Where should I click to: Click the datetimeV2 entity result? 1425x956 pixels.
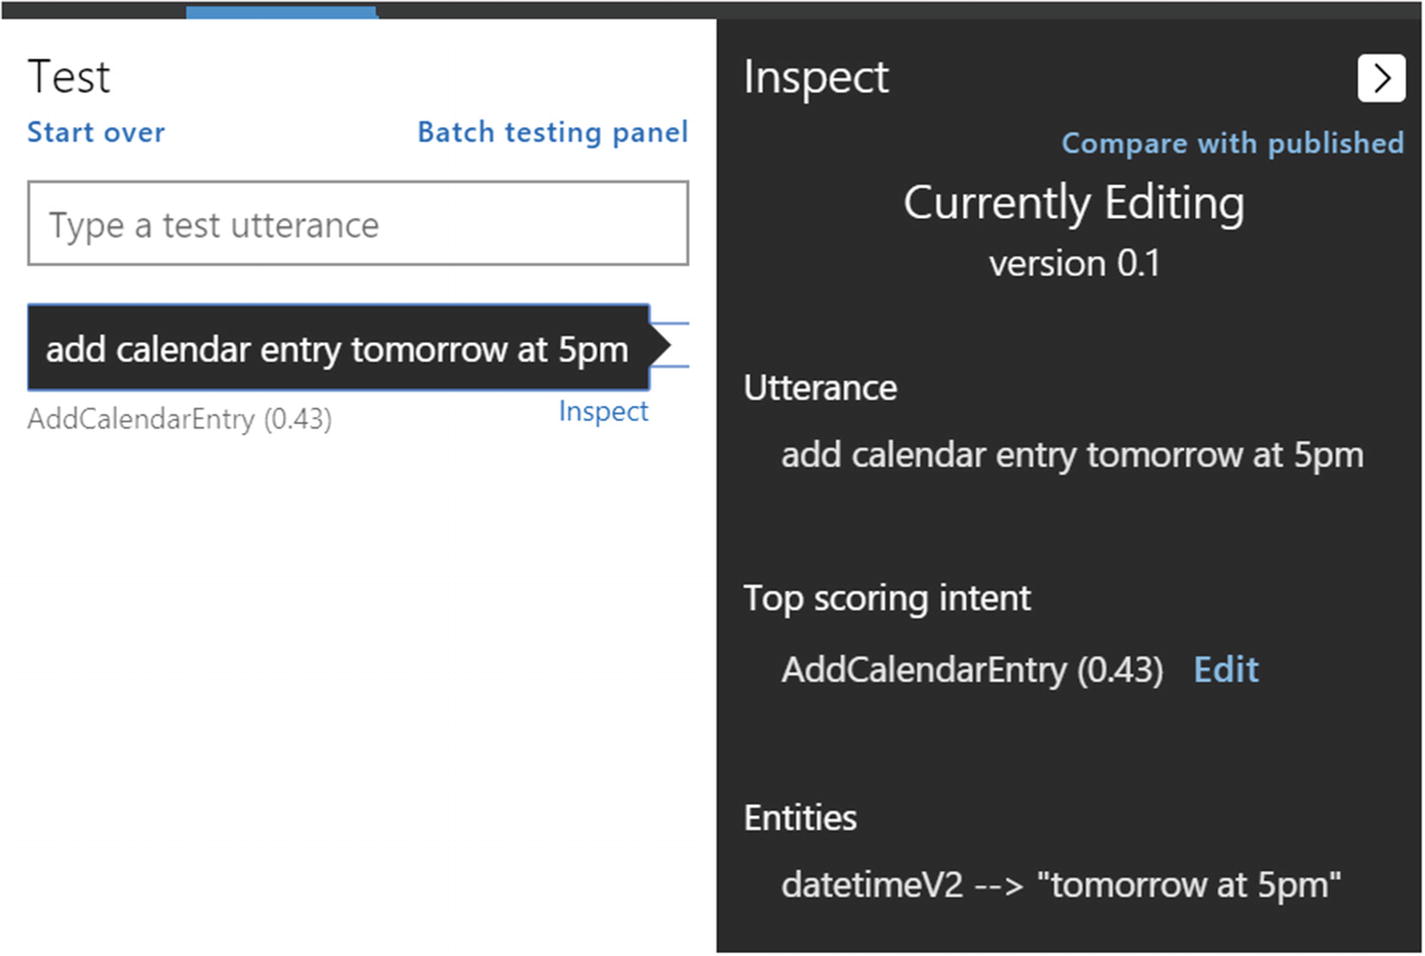coord(1061,885)
